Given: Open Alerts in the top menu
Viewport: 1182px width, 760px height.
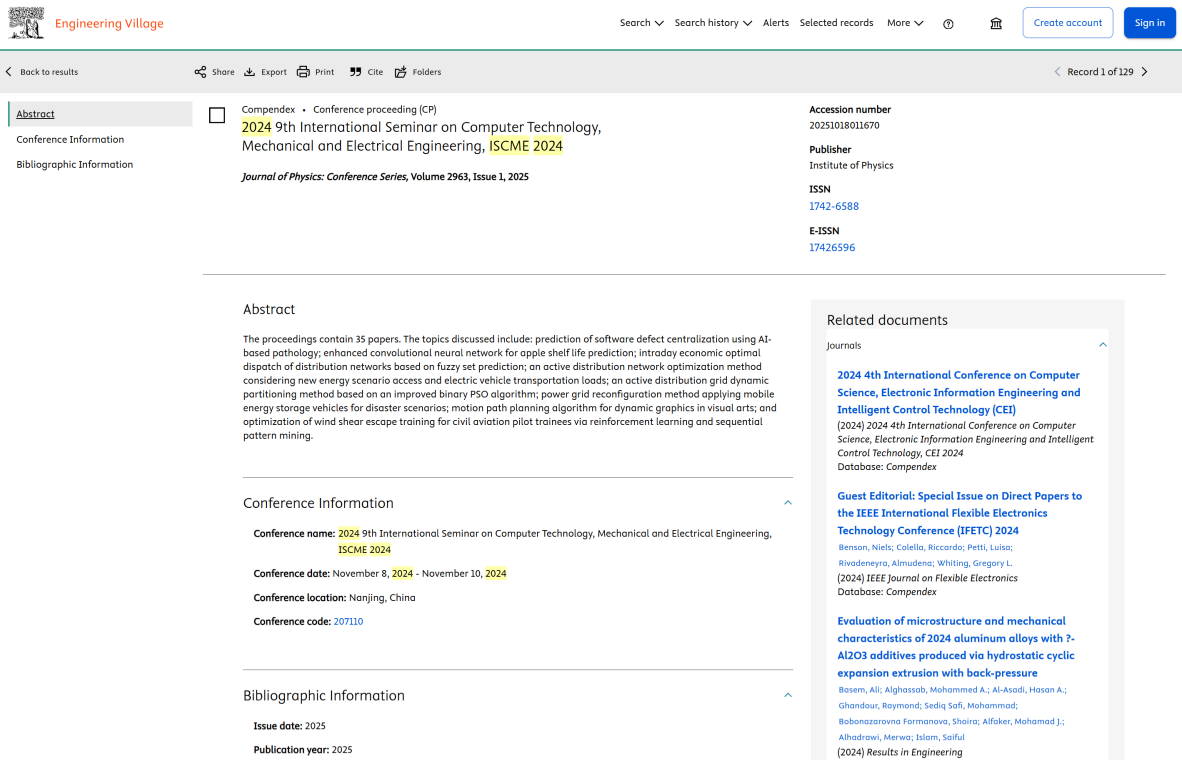Looking at the screenshot, I should (776, 23).
